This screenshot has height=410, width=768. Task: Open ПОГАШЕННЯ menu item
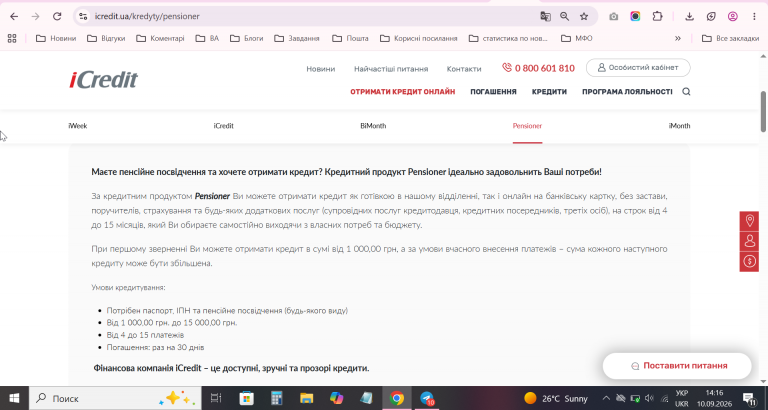click(493, 92)
